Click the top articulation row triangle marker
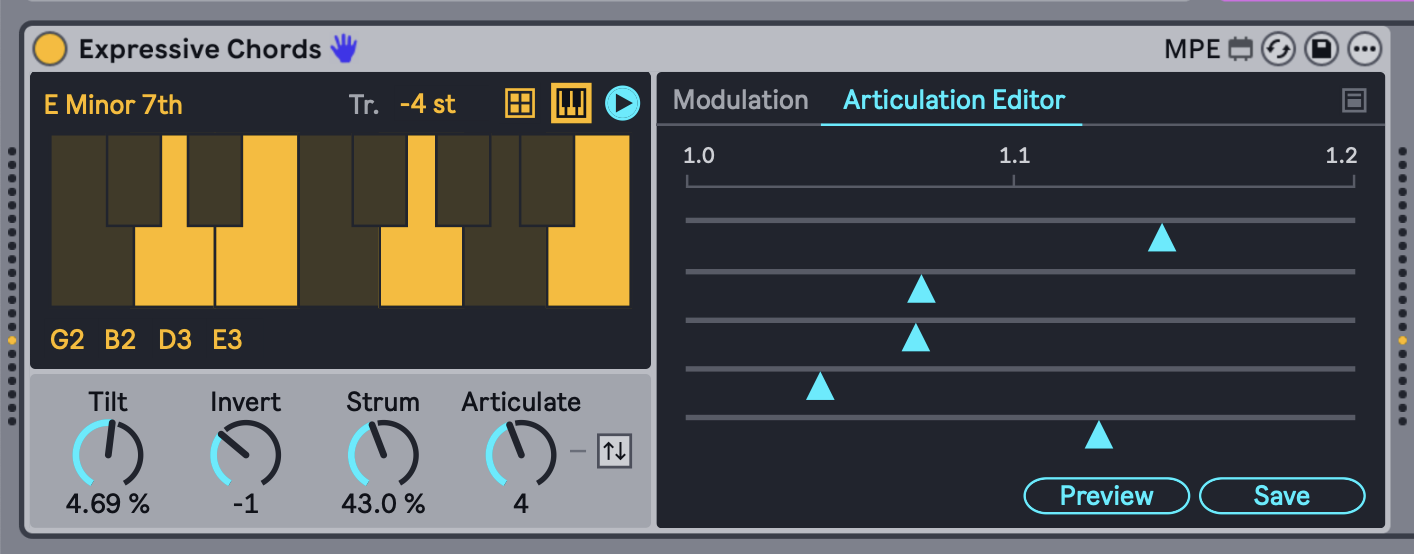The width and height of the screenshot is (1414, 554). tap(1161, 238)
